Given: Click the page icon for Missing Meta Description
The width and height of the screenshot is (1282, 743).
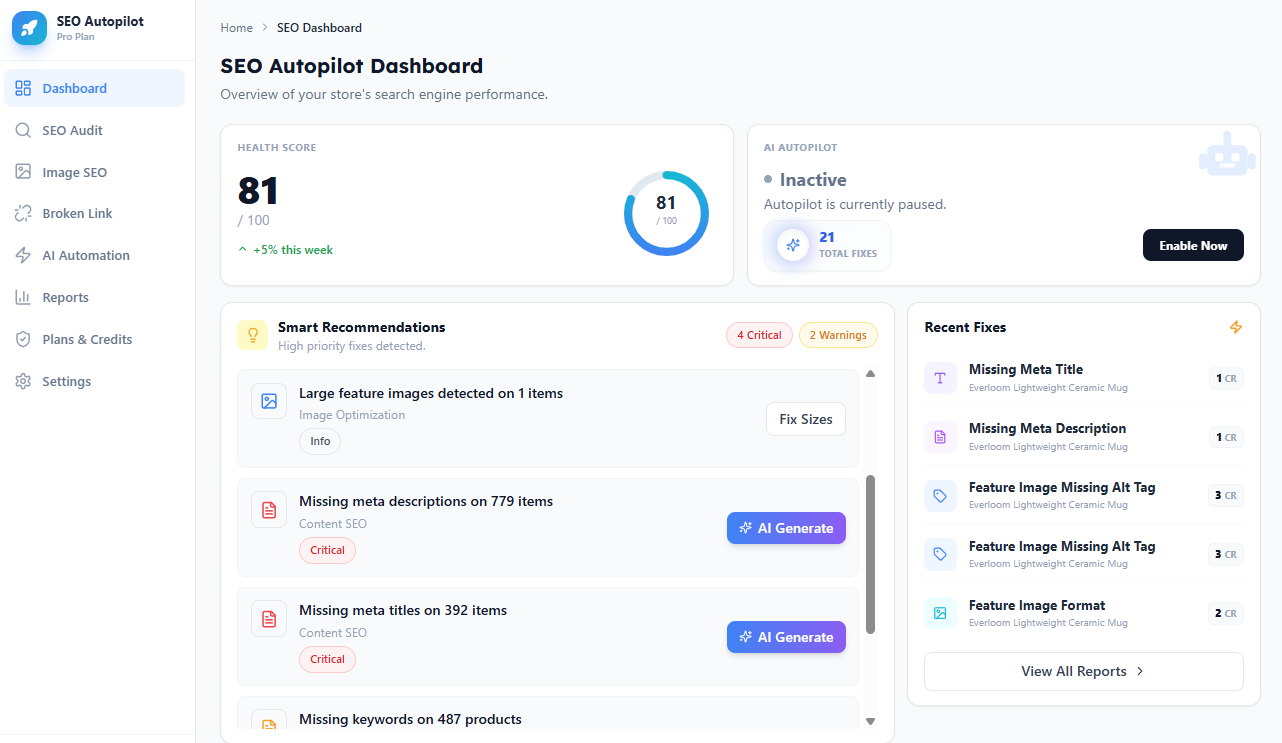Looking at the screenshot, I should (940, 437).
